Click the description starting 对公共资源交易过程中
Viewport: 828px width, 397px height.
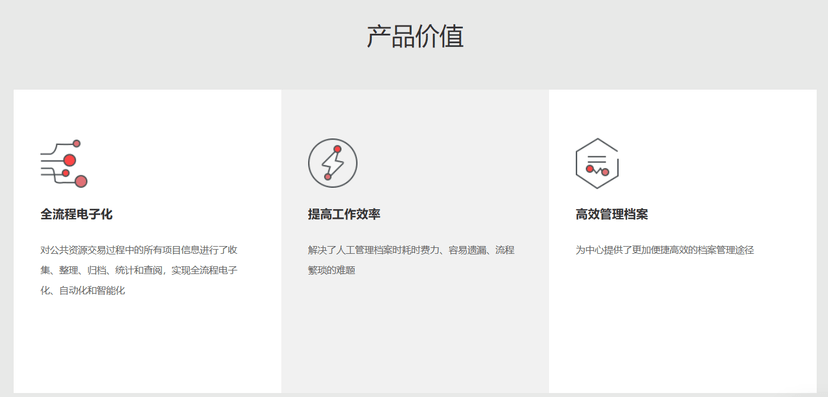pos(139,270)
